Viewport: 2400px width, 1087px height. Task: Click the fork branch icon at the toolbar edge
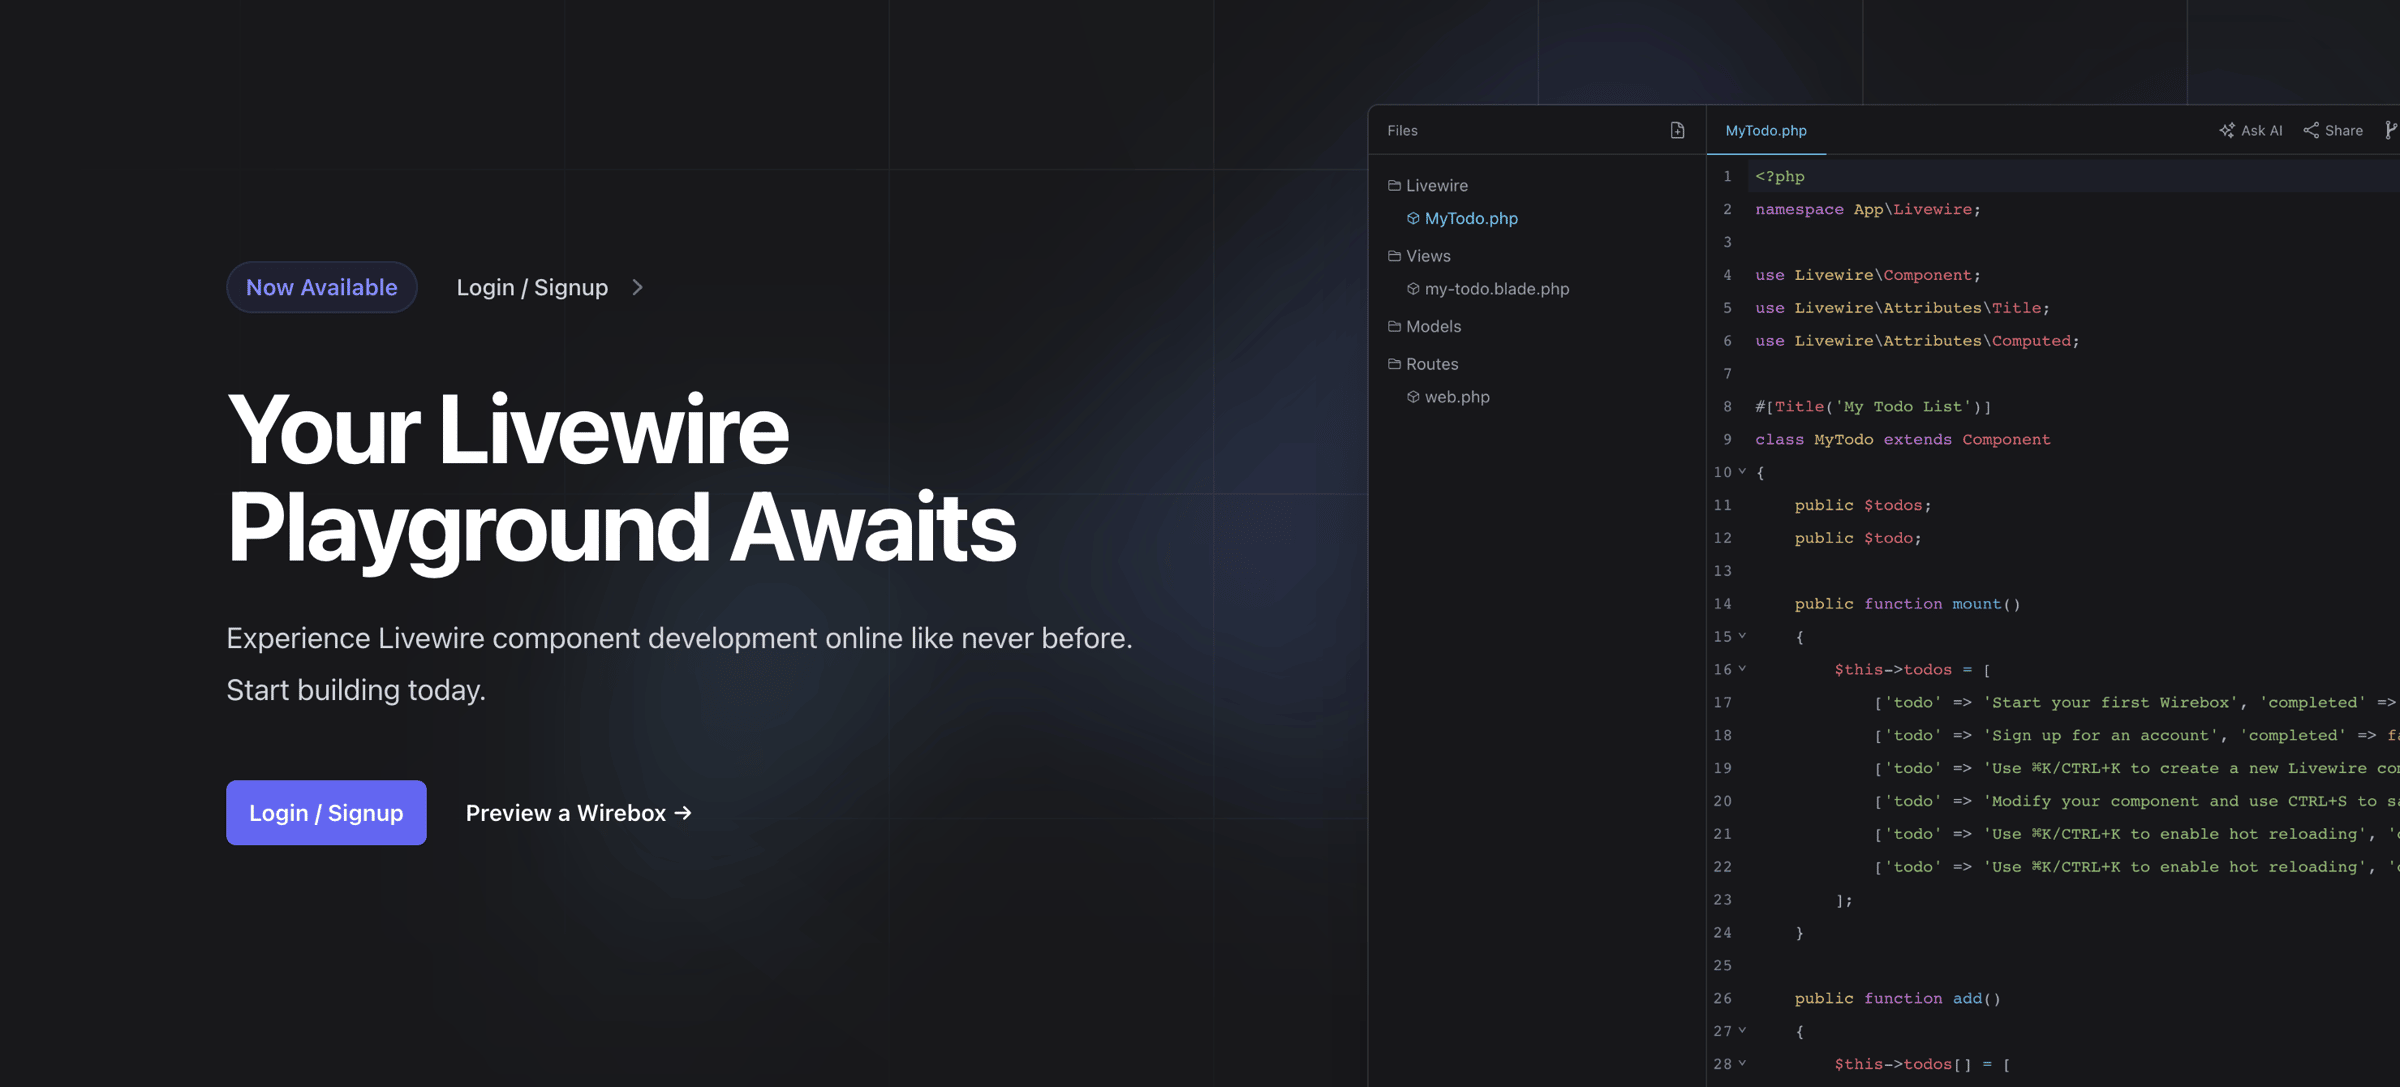coord(2390,130)
